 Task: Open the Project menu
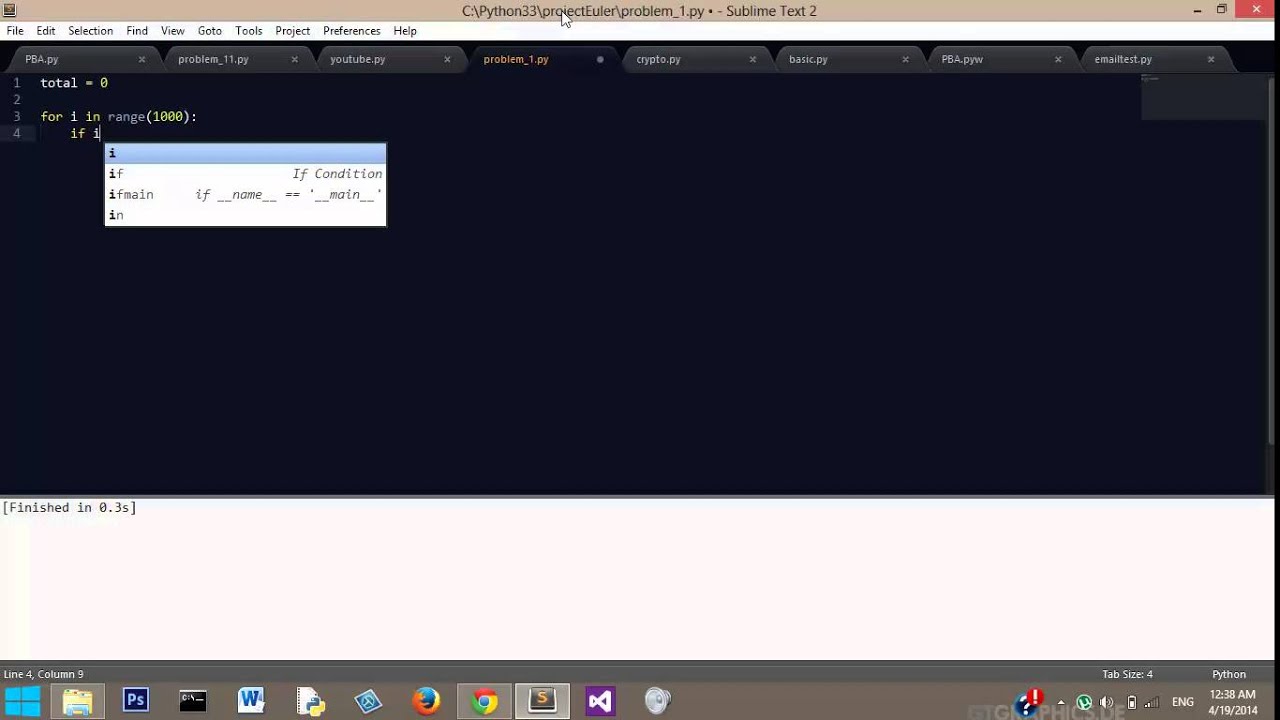pyautogui.click(x=292, y=31)
